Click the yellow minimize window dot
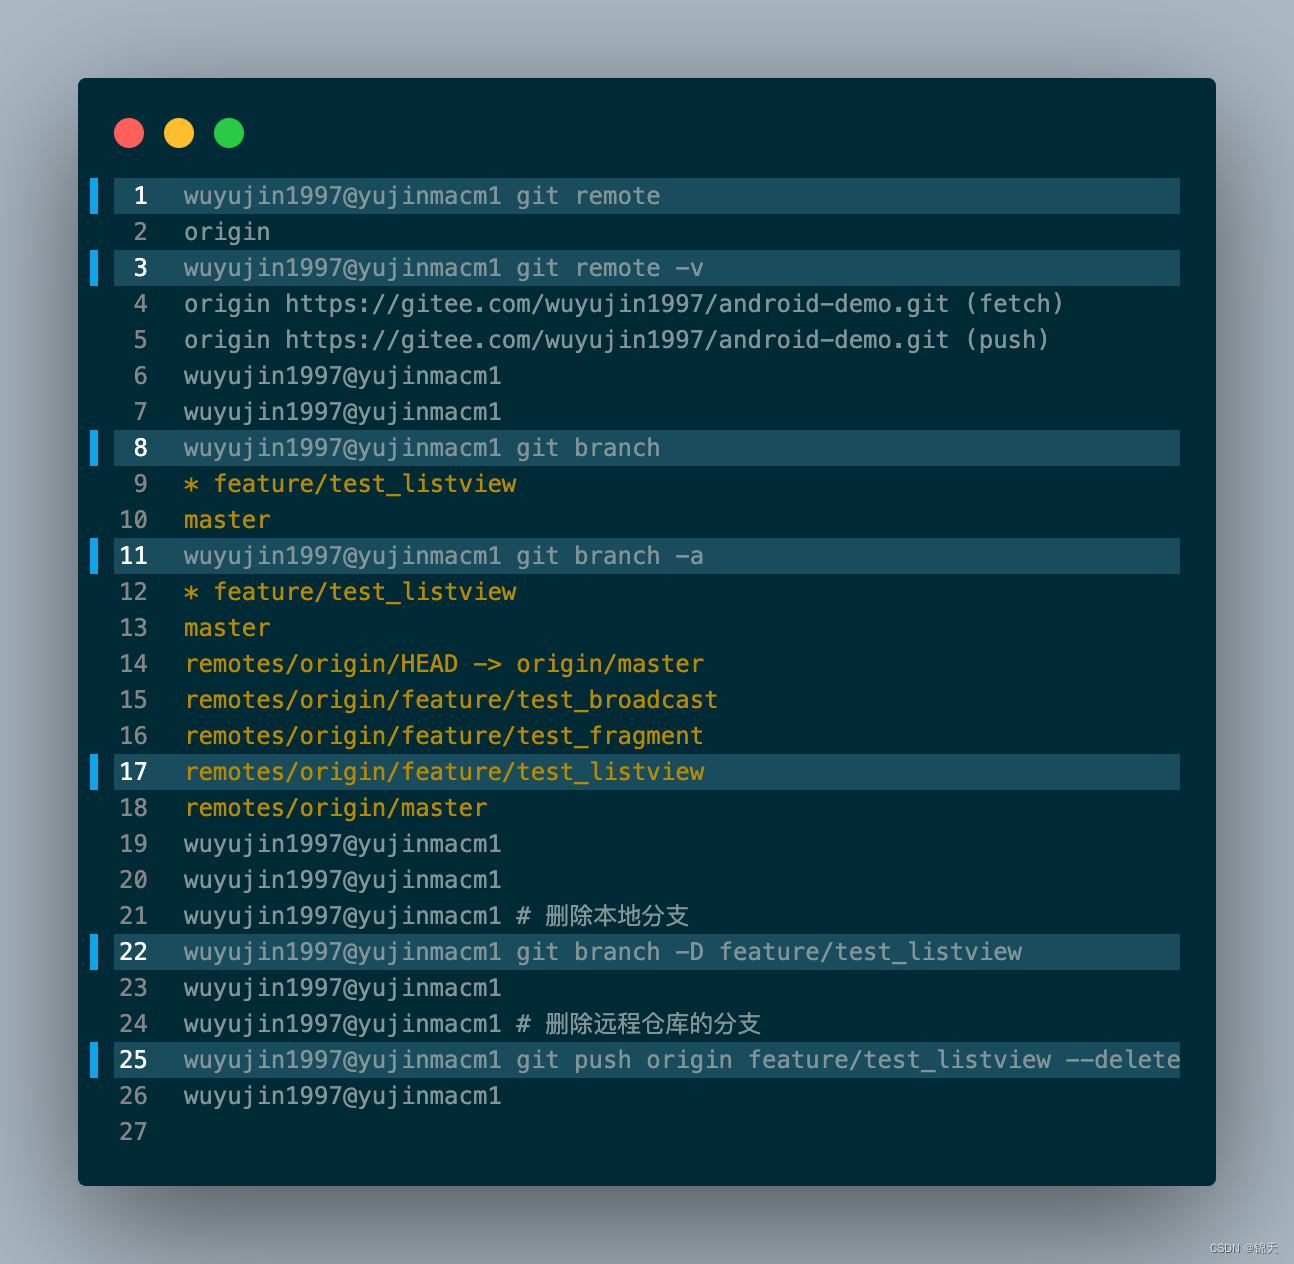 click(x=179, y=133)
